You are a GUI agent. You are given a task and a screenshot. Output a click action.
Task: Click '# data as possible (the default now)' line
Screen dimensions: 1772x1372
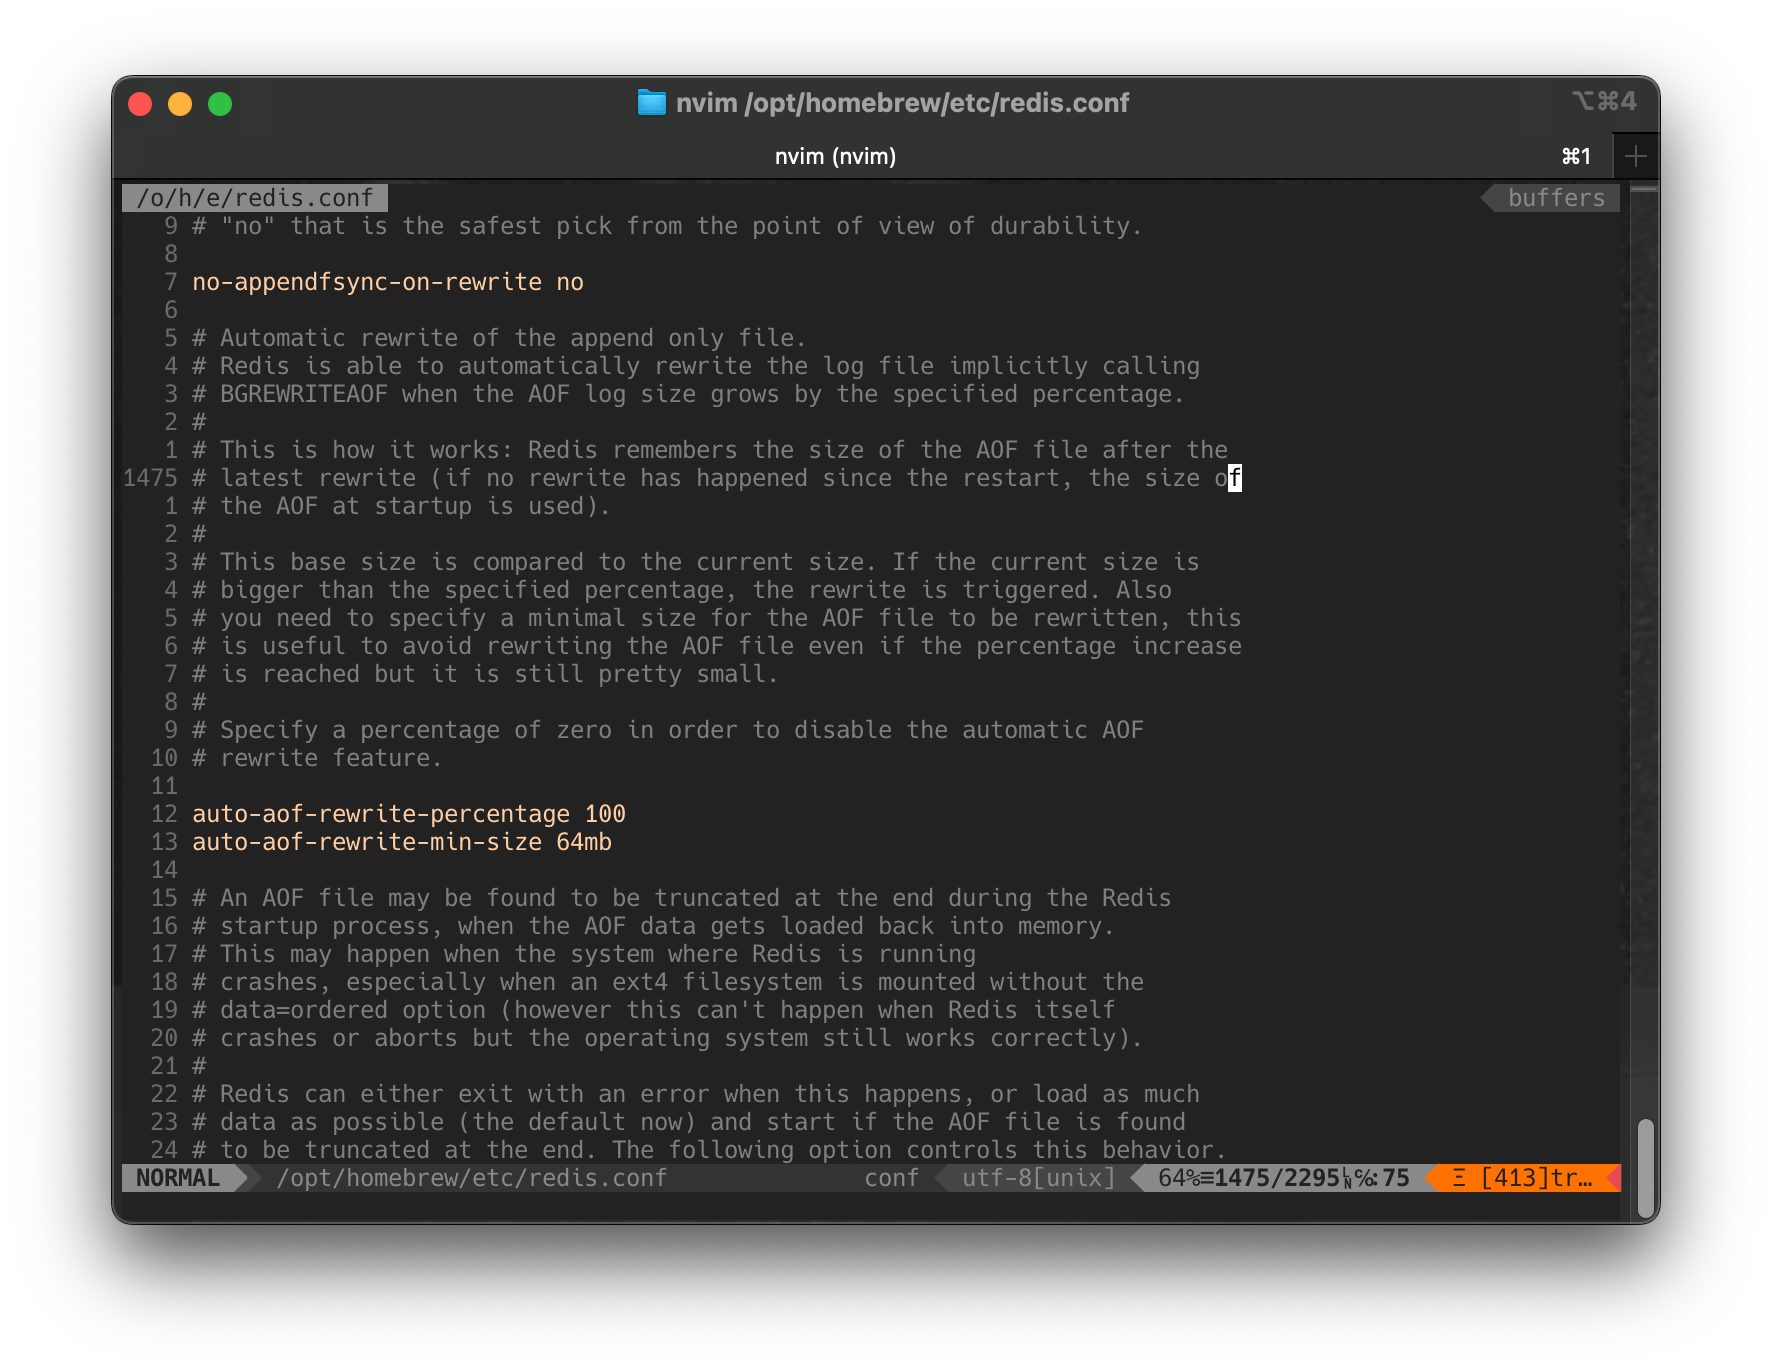point(689,1122)
